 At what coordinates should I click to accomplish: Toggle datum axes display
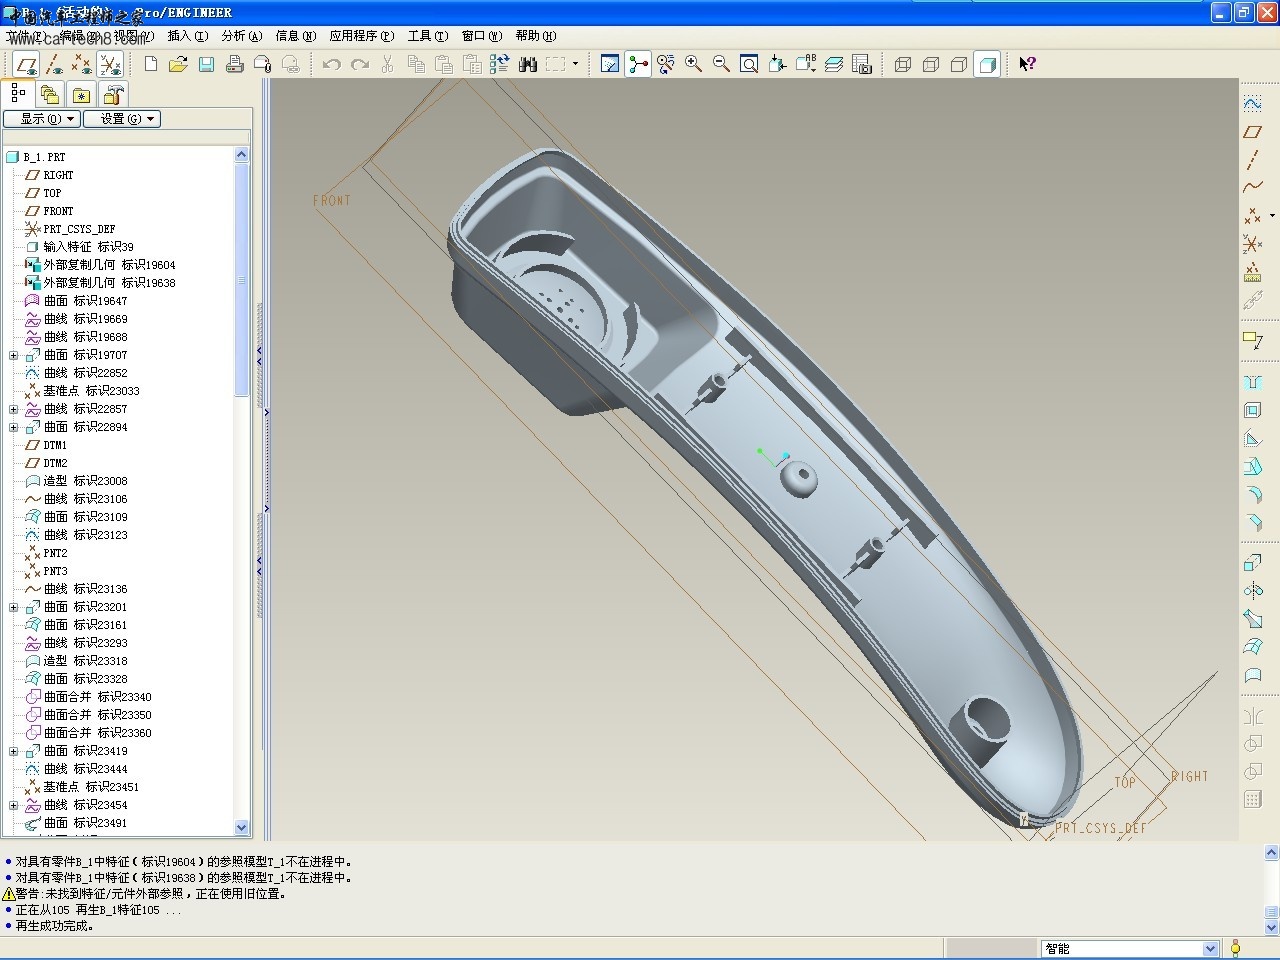point(54,65)
